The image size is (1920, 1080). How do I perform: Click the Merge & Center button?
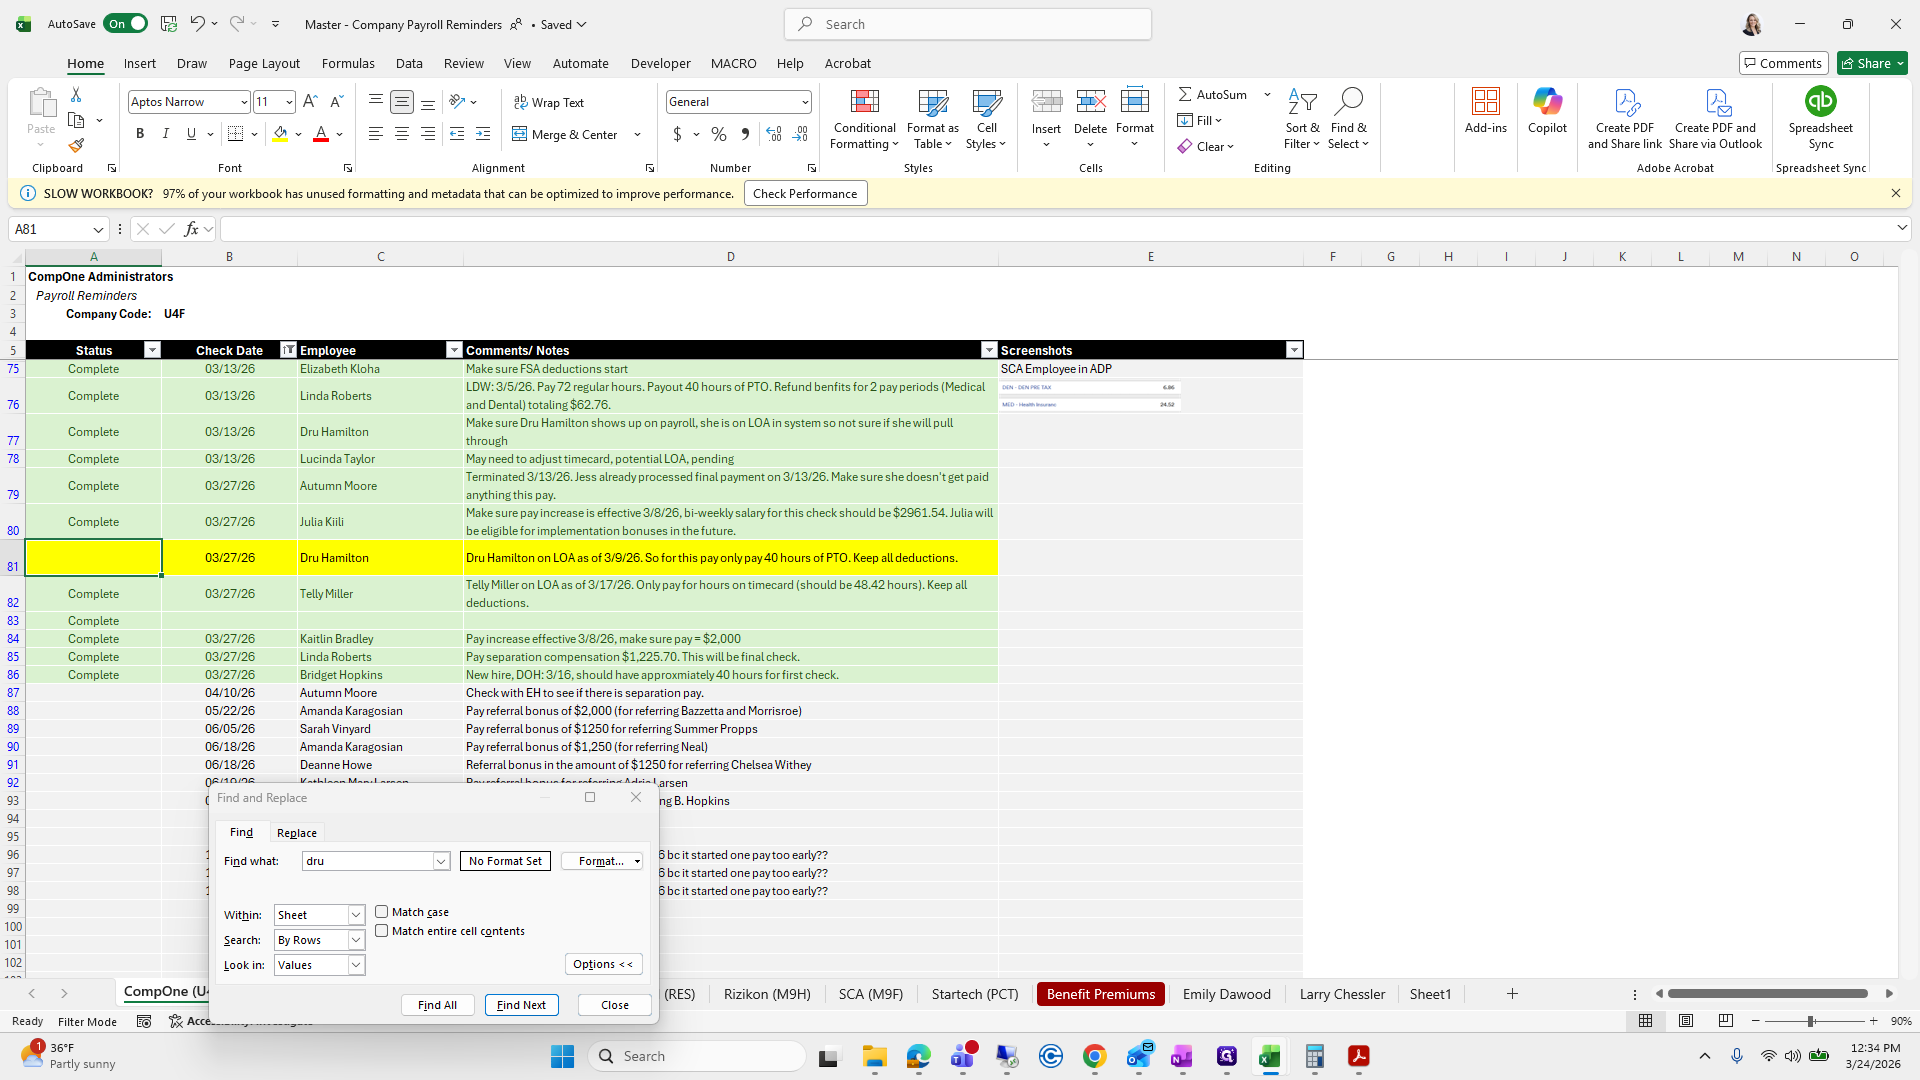(x=566, y=134)
